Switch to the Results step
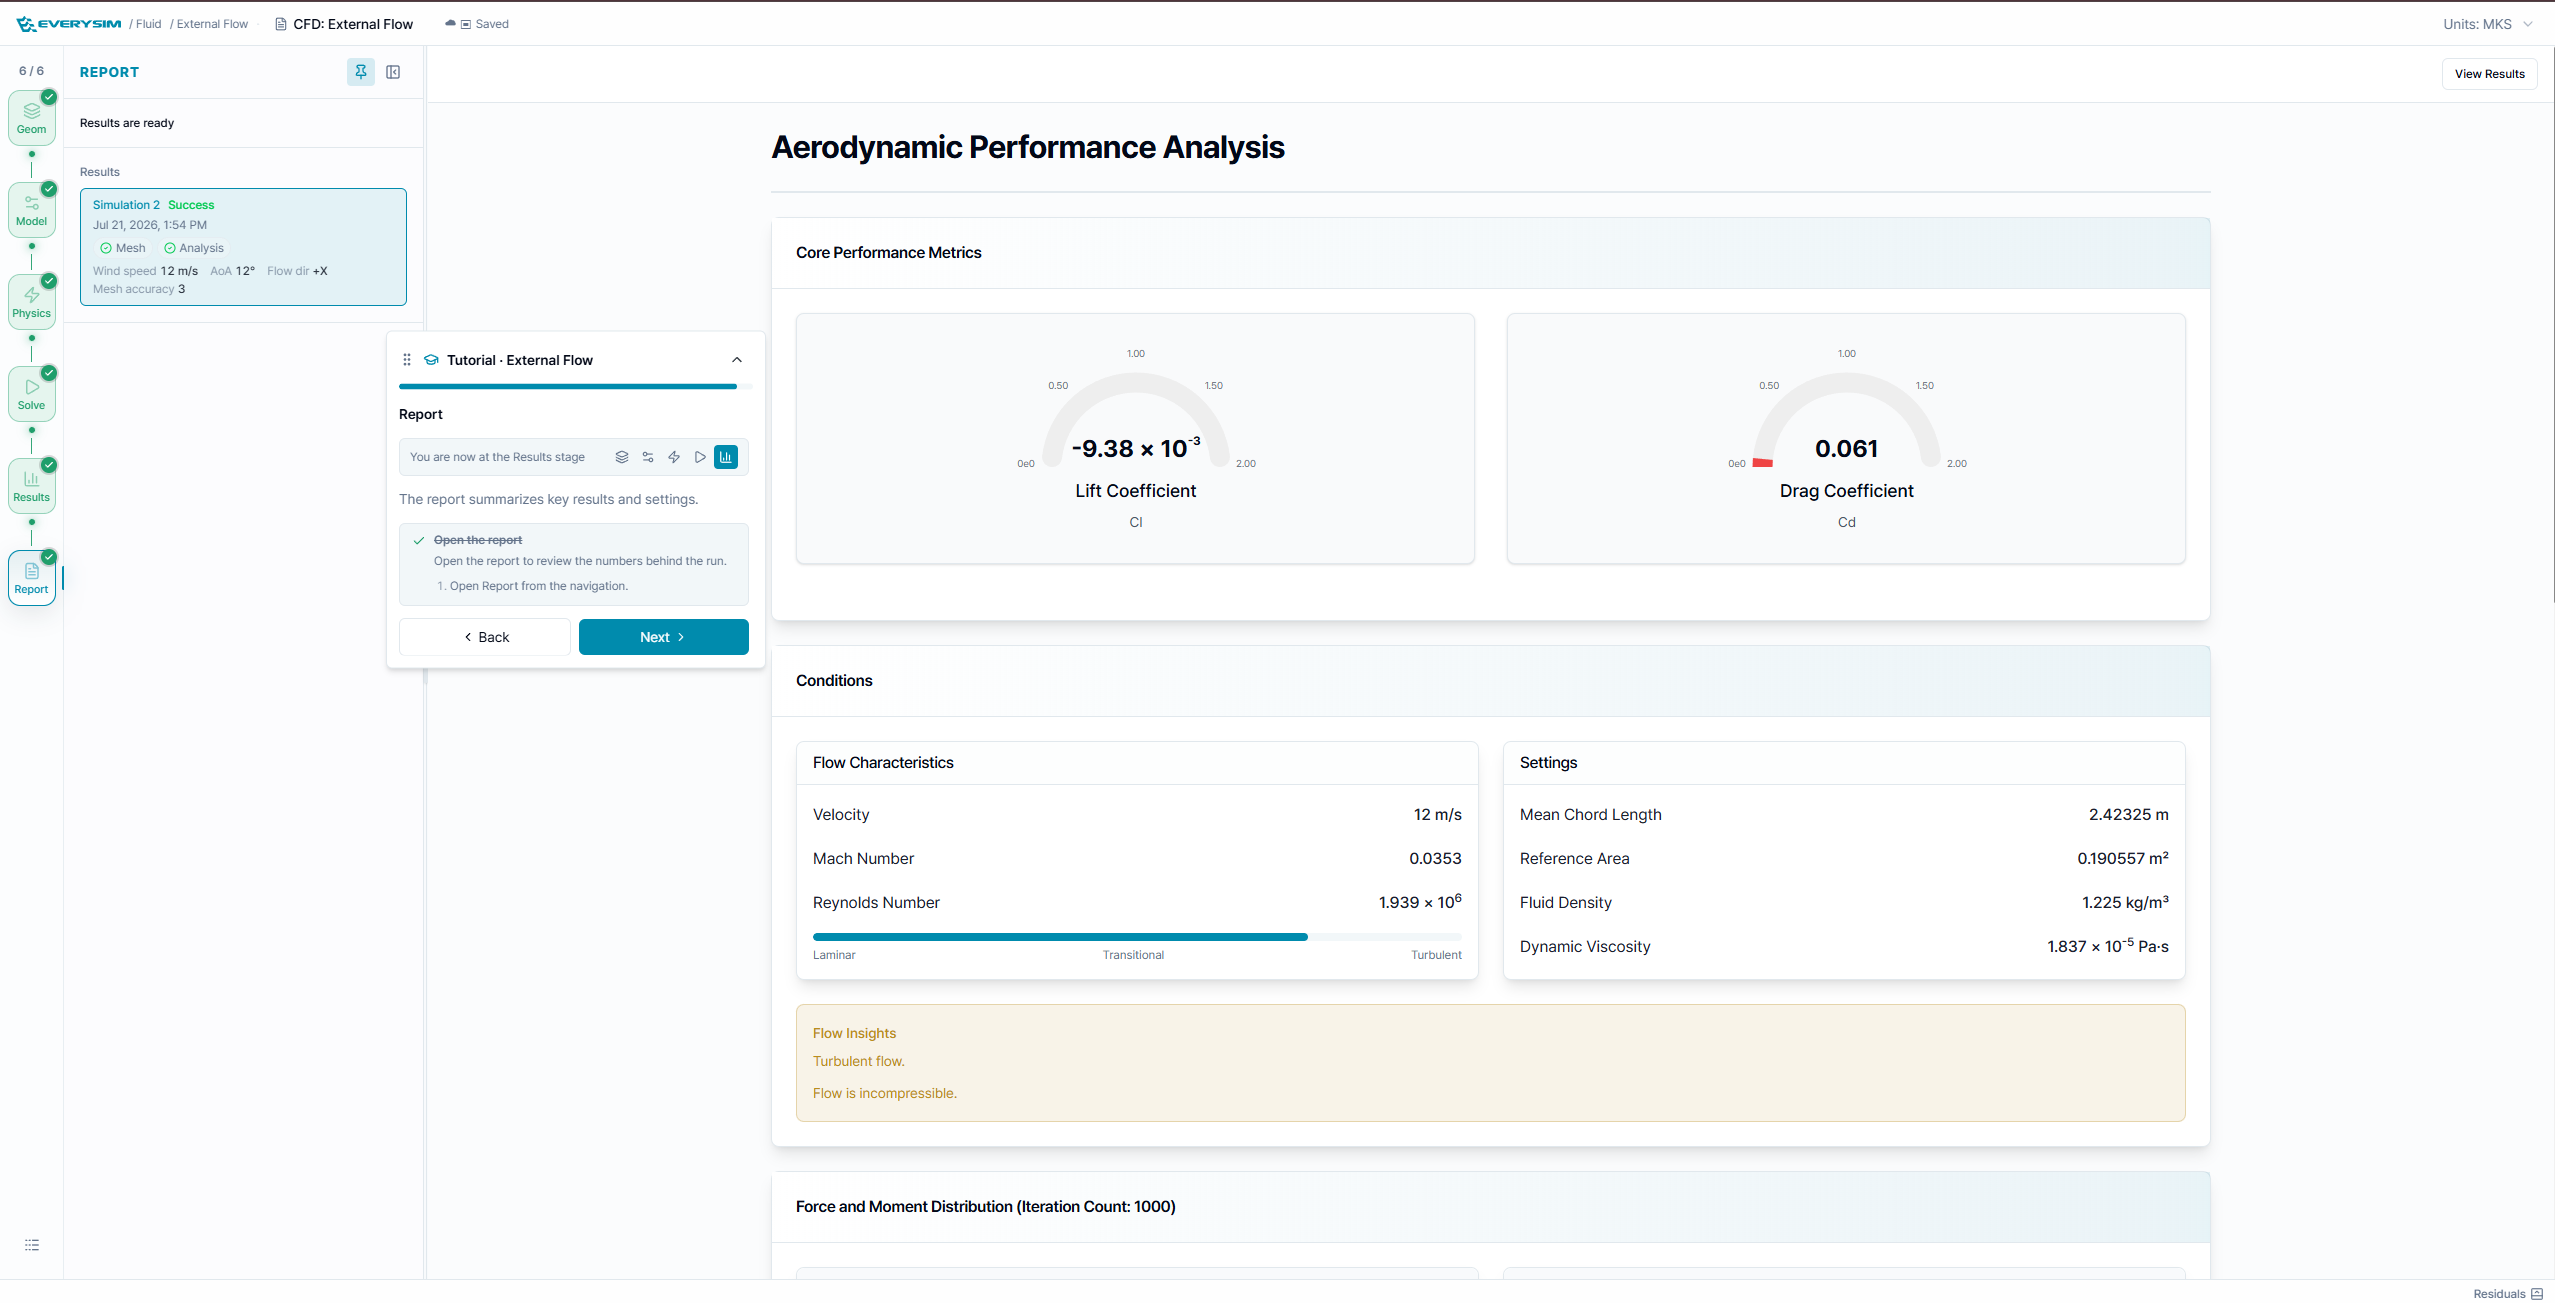 [31, 486]
